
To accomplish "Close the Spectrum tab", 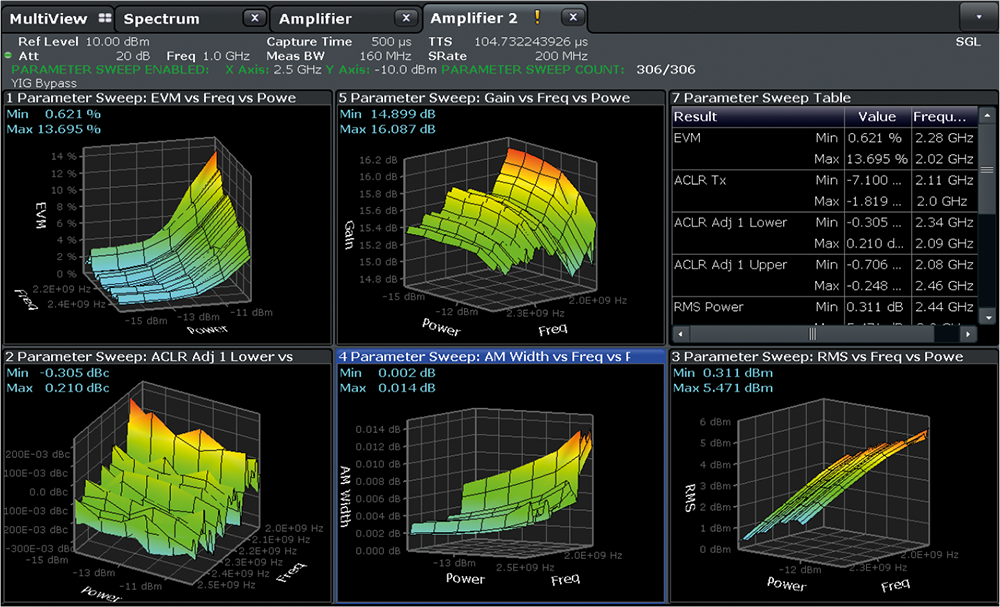I will (x=255, y=18).
